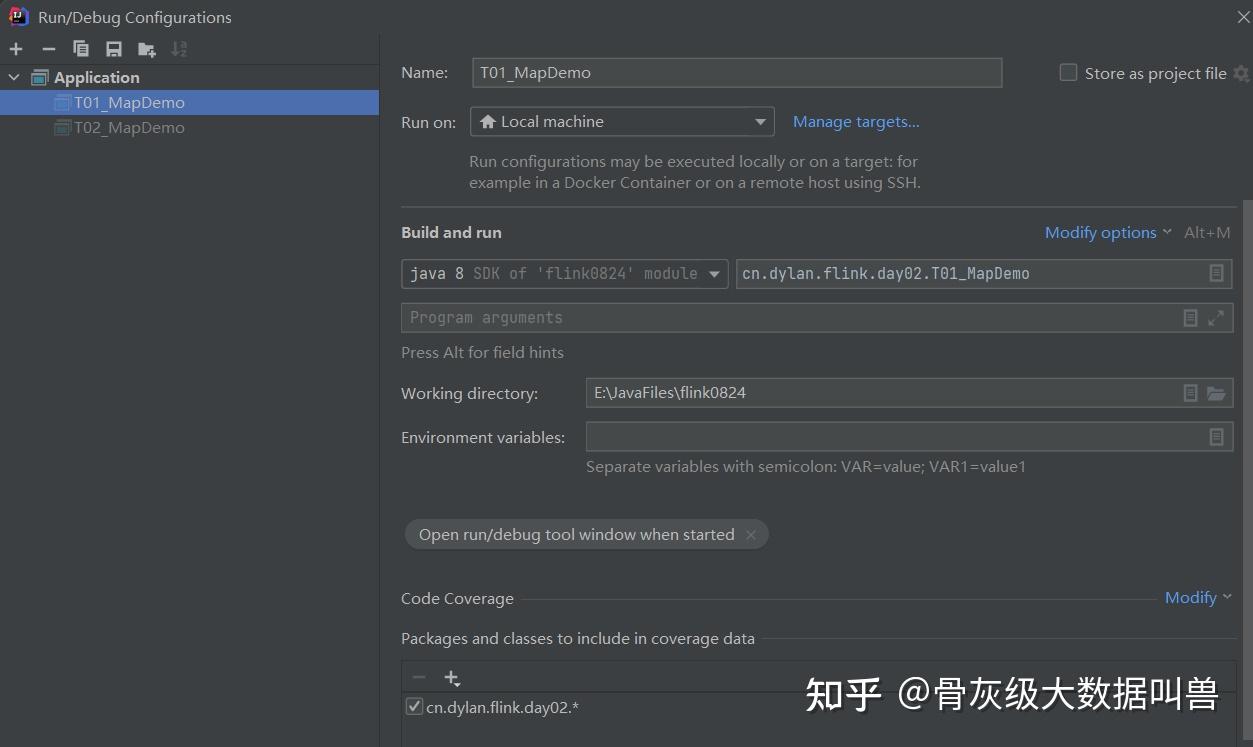Image resolution: width=1253 pixels, height=747 pixels.
Task: Enable Store as project file
Action: [1067, 72]
